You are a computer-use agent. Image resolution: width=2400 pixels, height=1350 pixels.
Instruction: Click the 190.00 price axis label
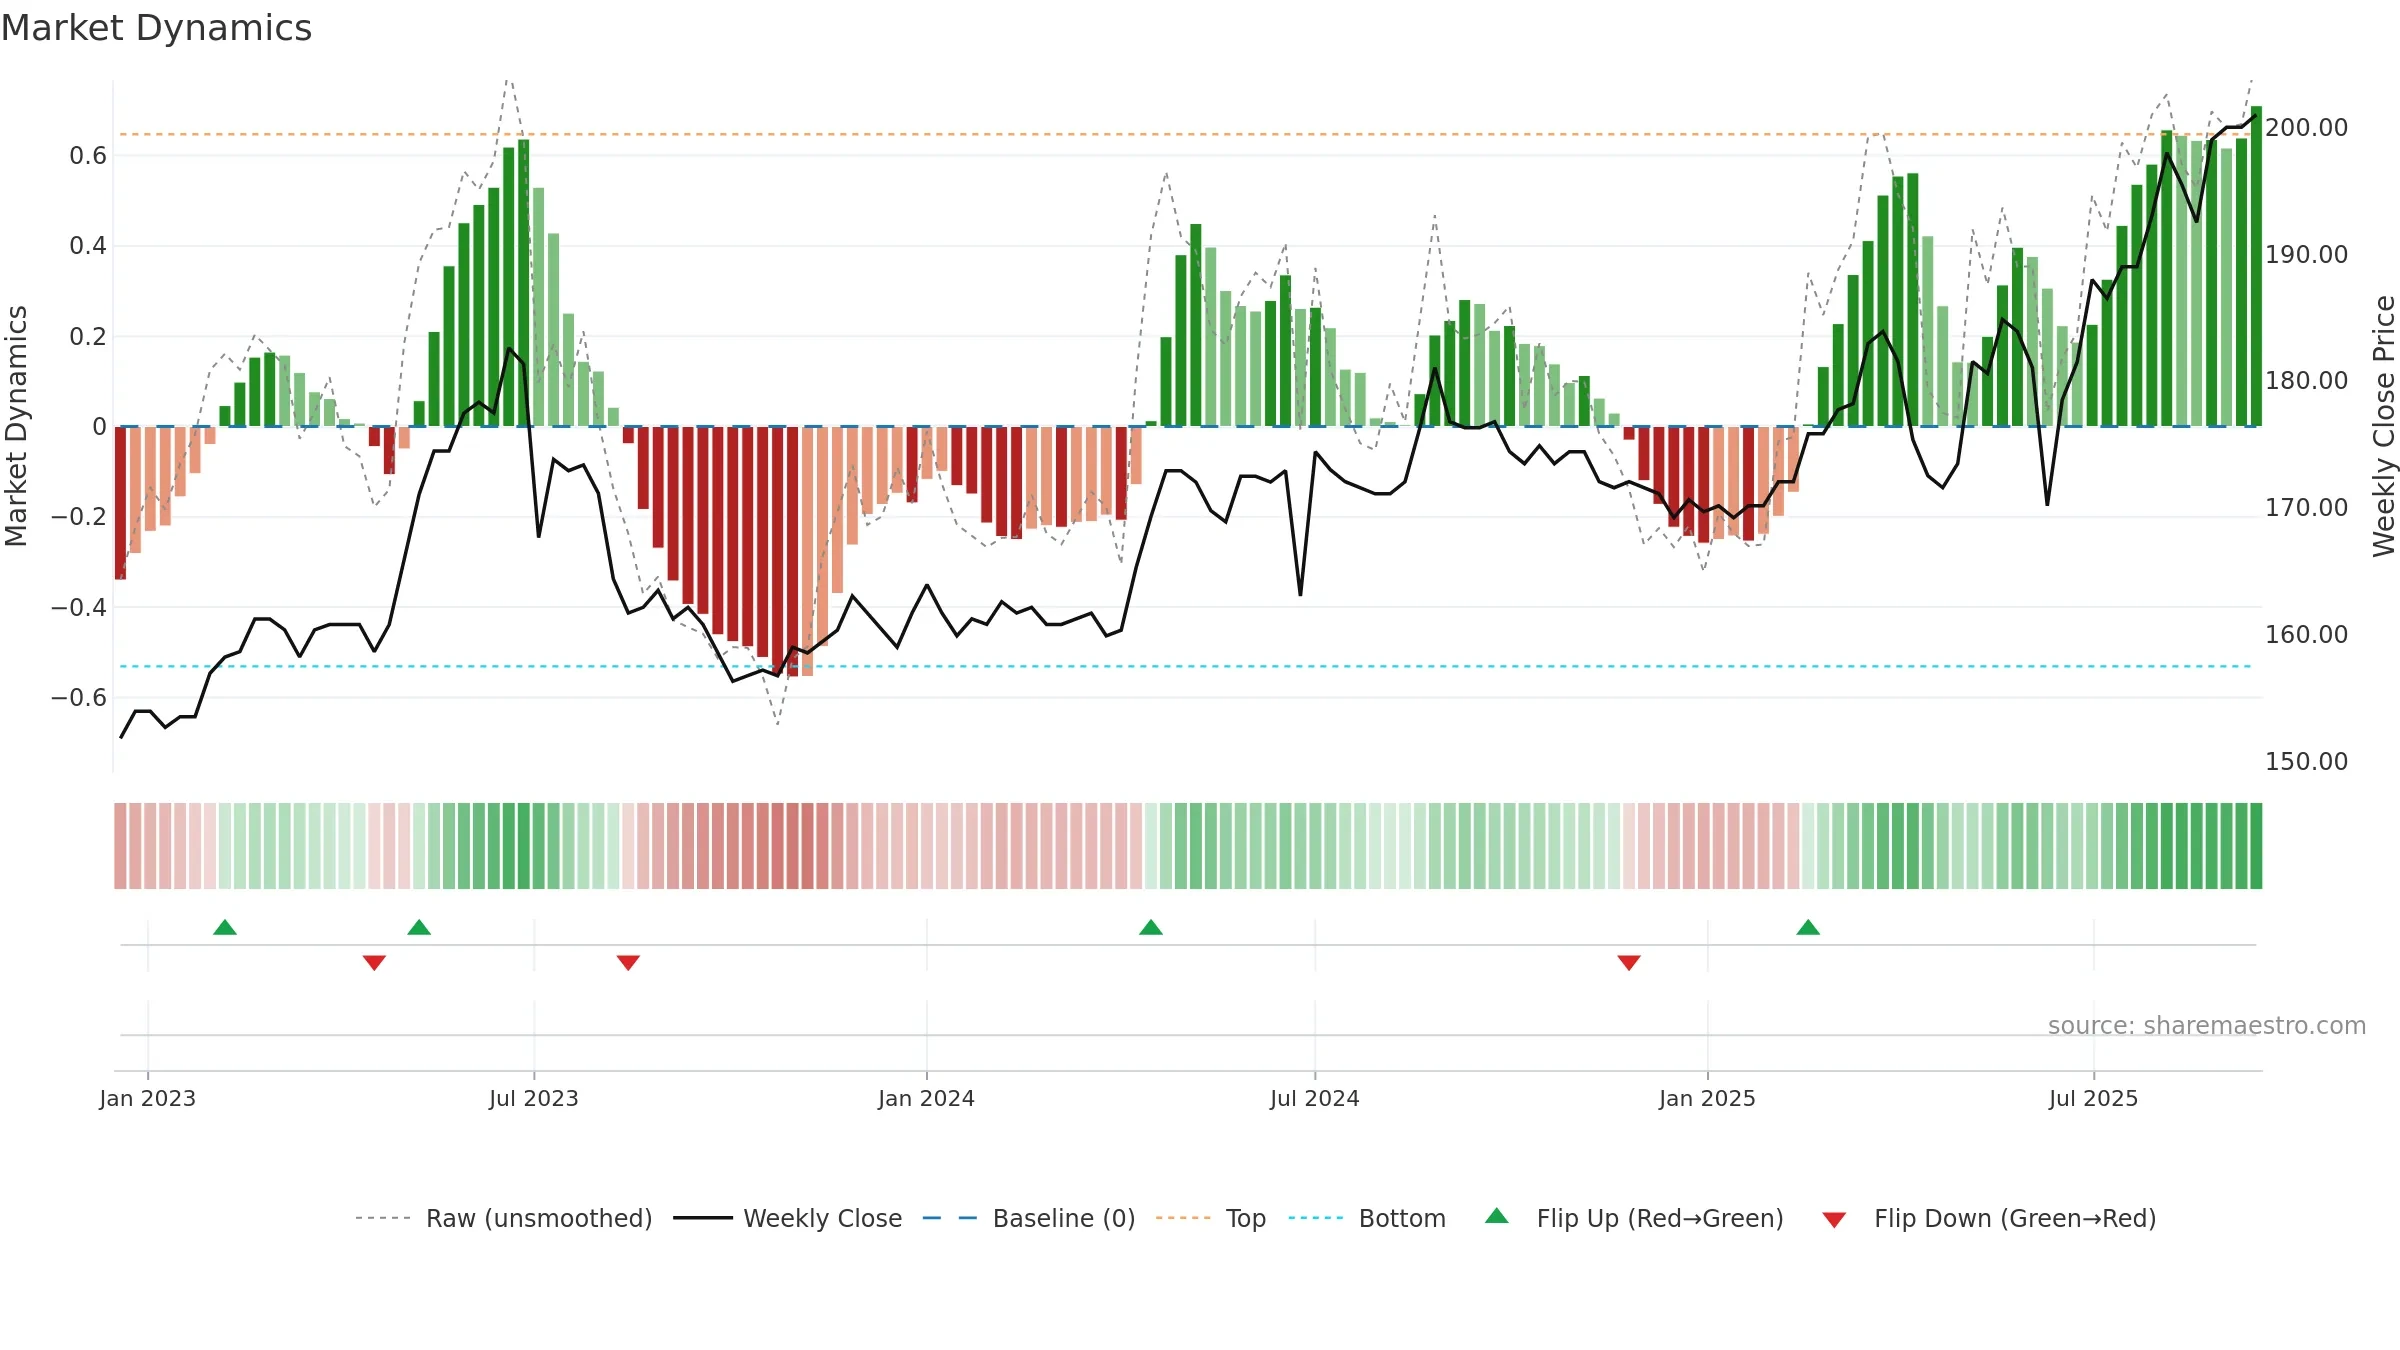click(x=2307, y=255)
